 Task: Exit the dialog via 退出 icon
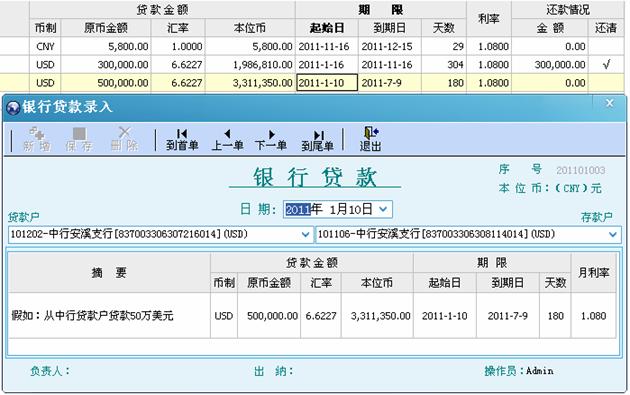(370, 139)
